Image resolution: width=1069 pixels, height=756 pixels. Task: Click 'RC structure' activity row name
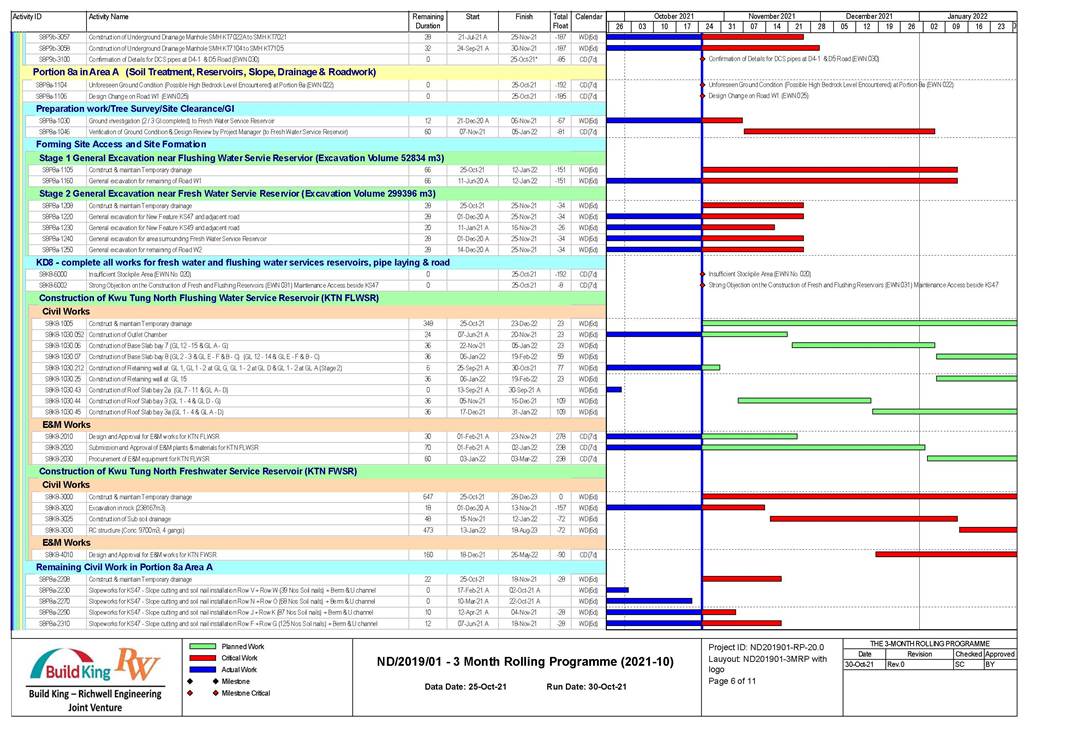tap(136, 530)
